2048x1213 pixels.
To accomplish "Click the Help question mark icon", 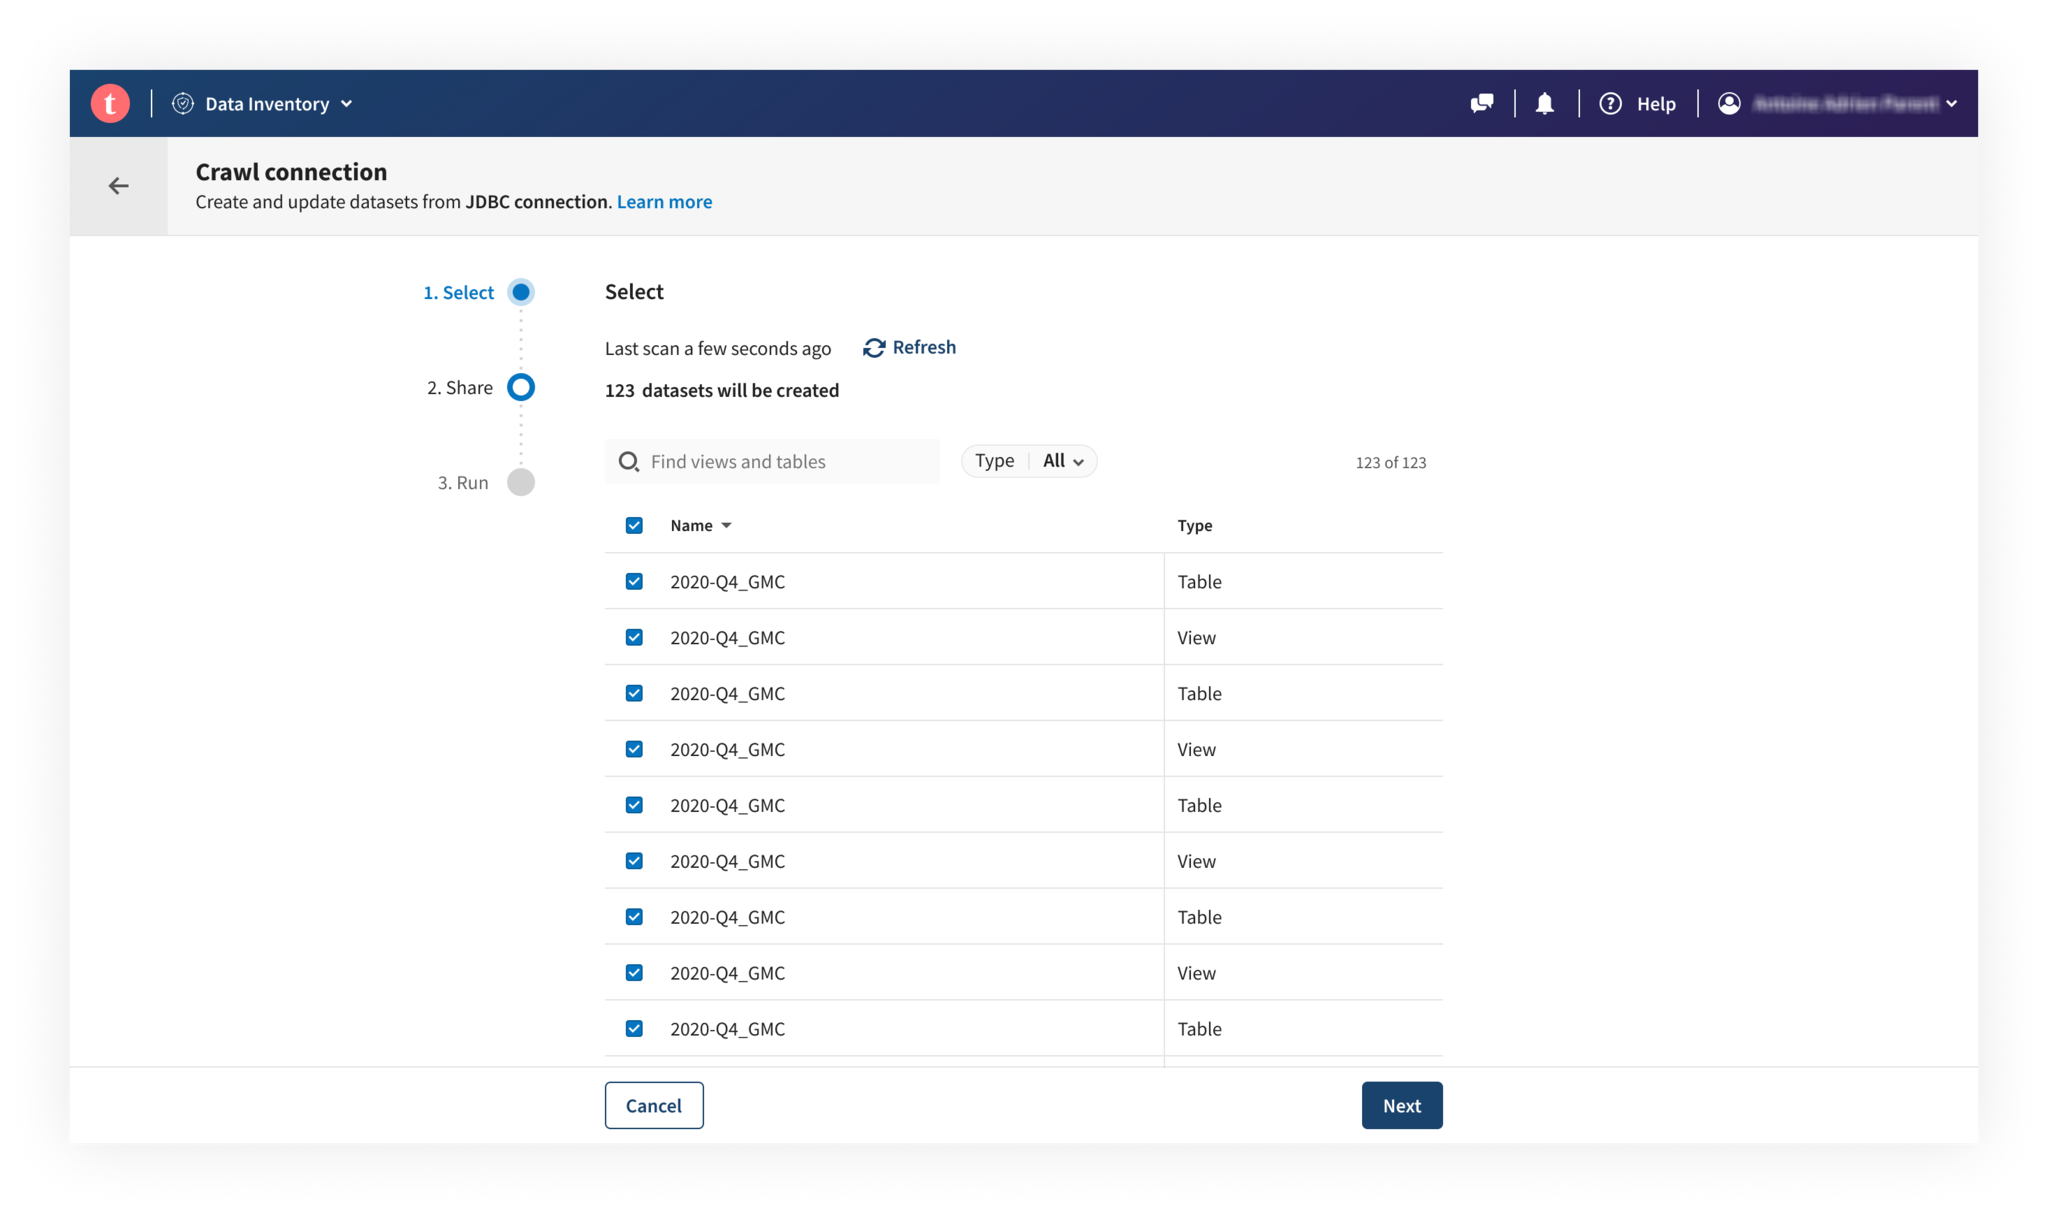I will [1610, 104].
